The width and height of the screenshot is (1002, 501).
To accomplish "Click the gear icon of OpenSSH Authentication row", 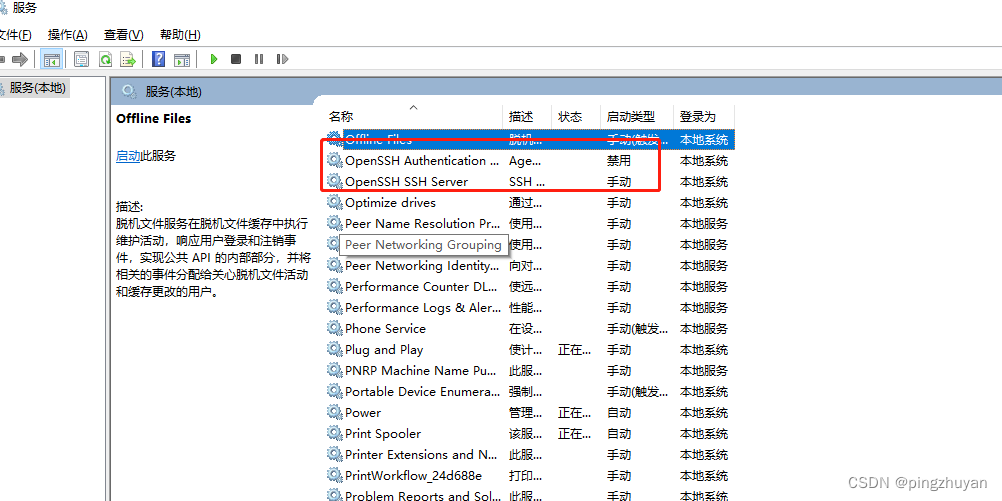I will click(335, 160).
